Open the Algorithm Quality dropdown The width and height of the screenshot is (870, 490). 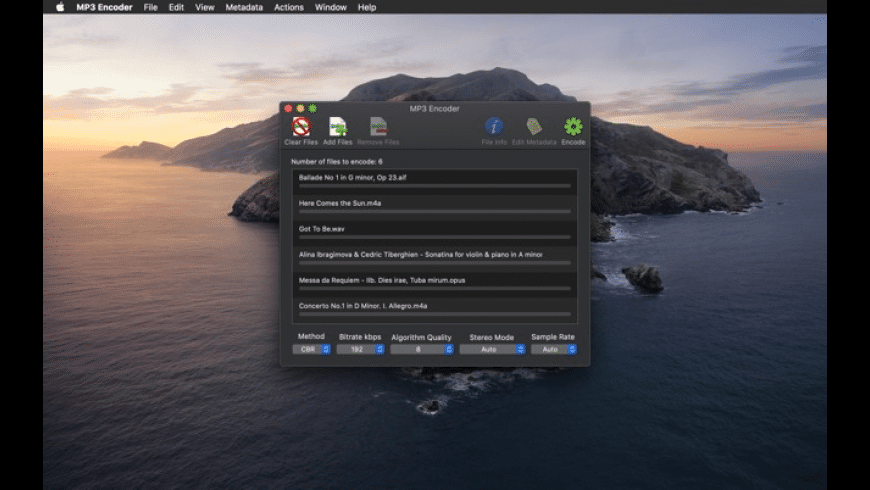coord(422,349)
